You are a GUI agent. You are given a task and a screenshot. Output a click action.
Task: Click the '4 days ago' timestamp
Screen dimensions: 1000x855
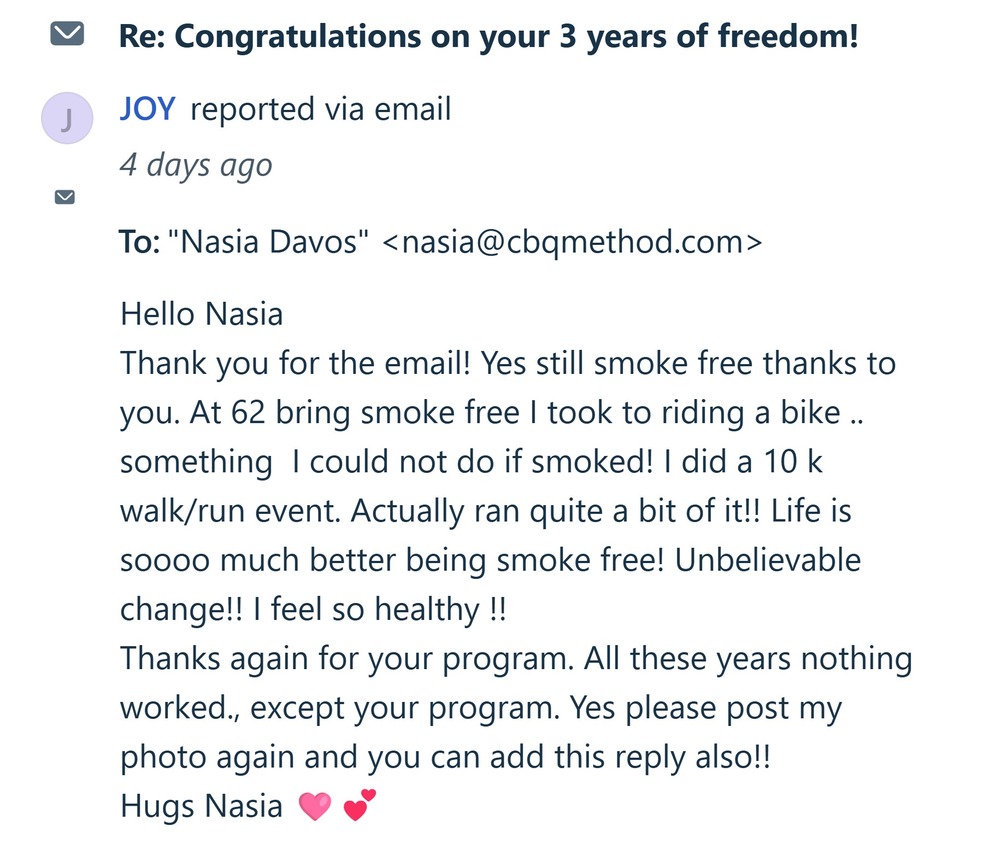click(x=196, y=163)
